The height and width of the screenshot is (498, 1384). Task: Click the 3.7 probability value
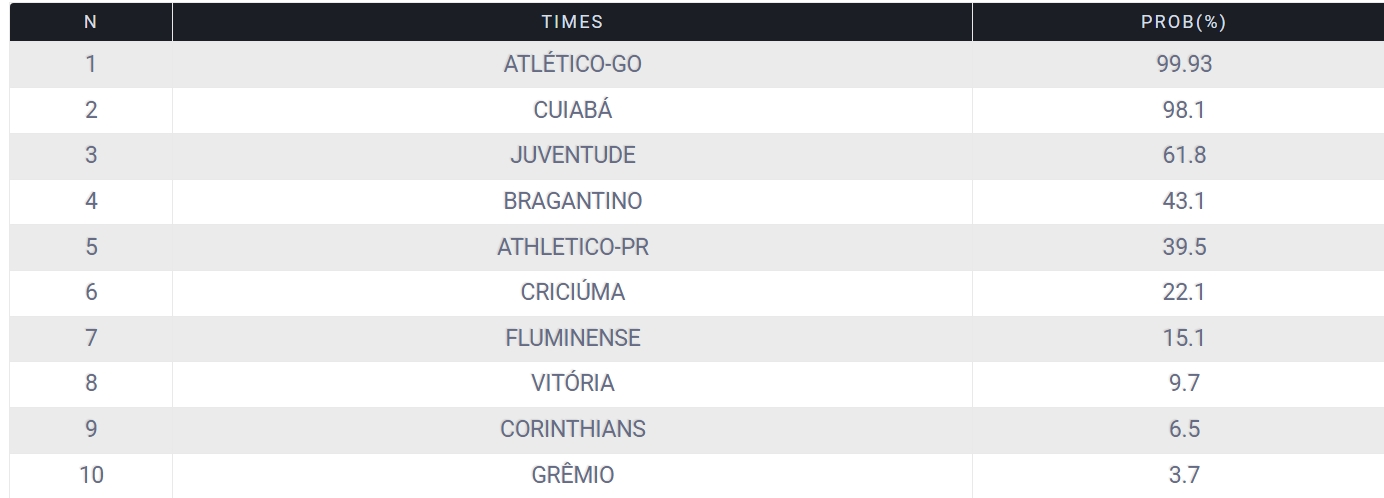coord(1183,476)
